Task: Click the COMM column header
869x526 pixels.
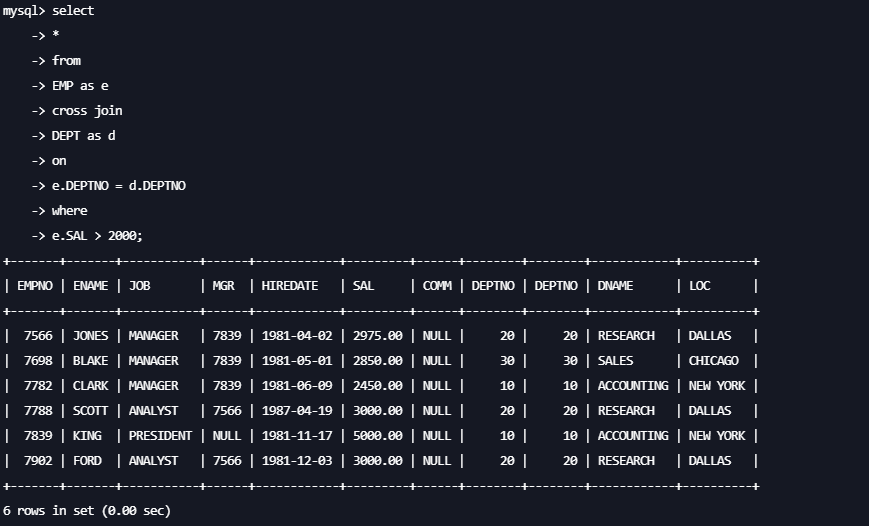Action: [x=437, y=285]
